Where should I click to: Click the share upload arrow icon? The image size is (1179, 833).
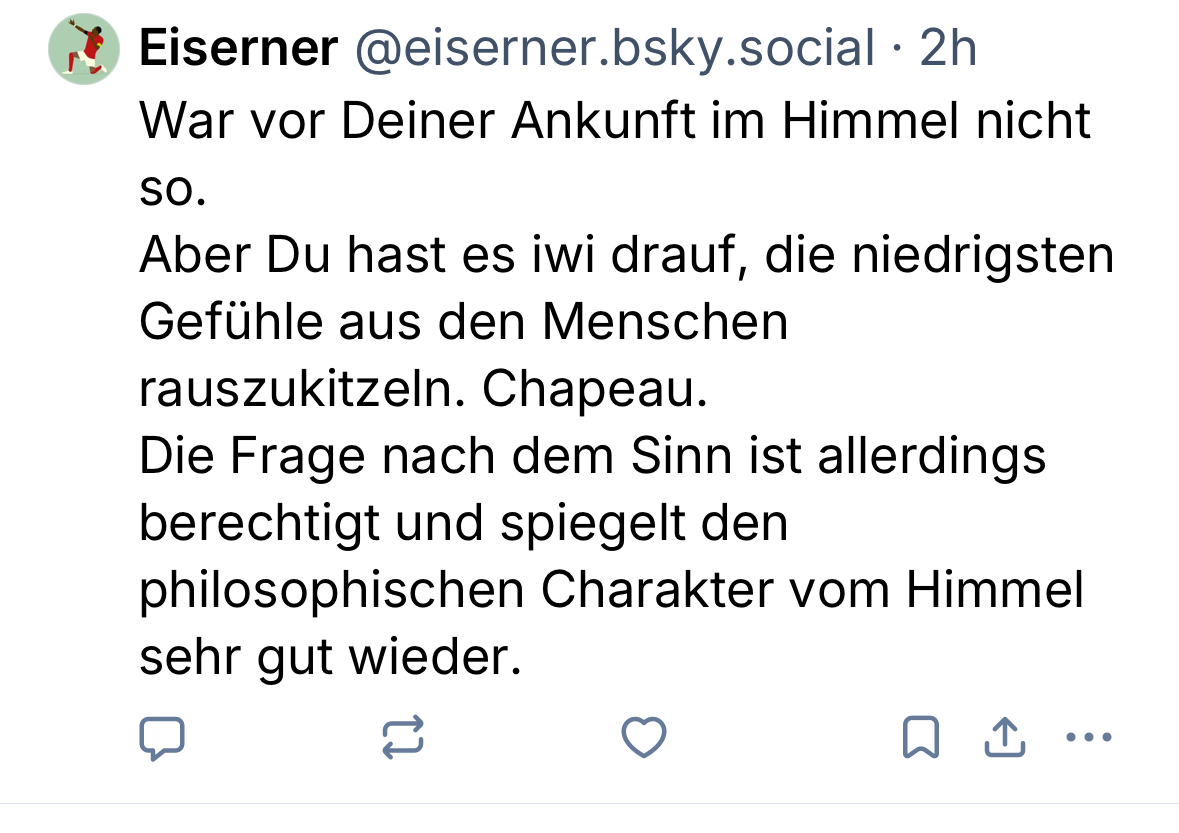pos(1004,739)
